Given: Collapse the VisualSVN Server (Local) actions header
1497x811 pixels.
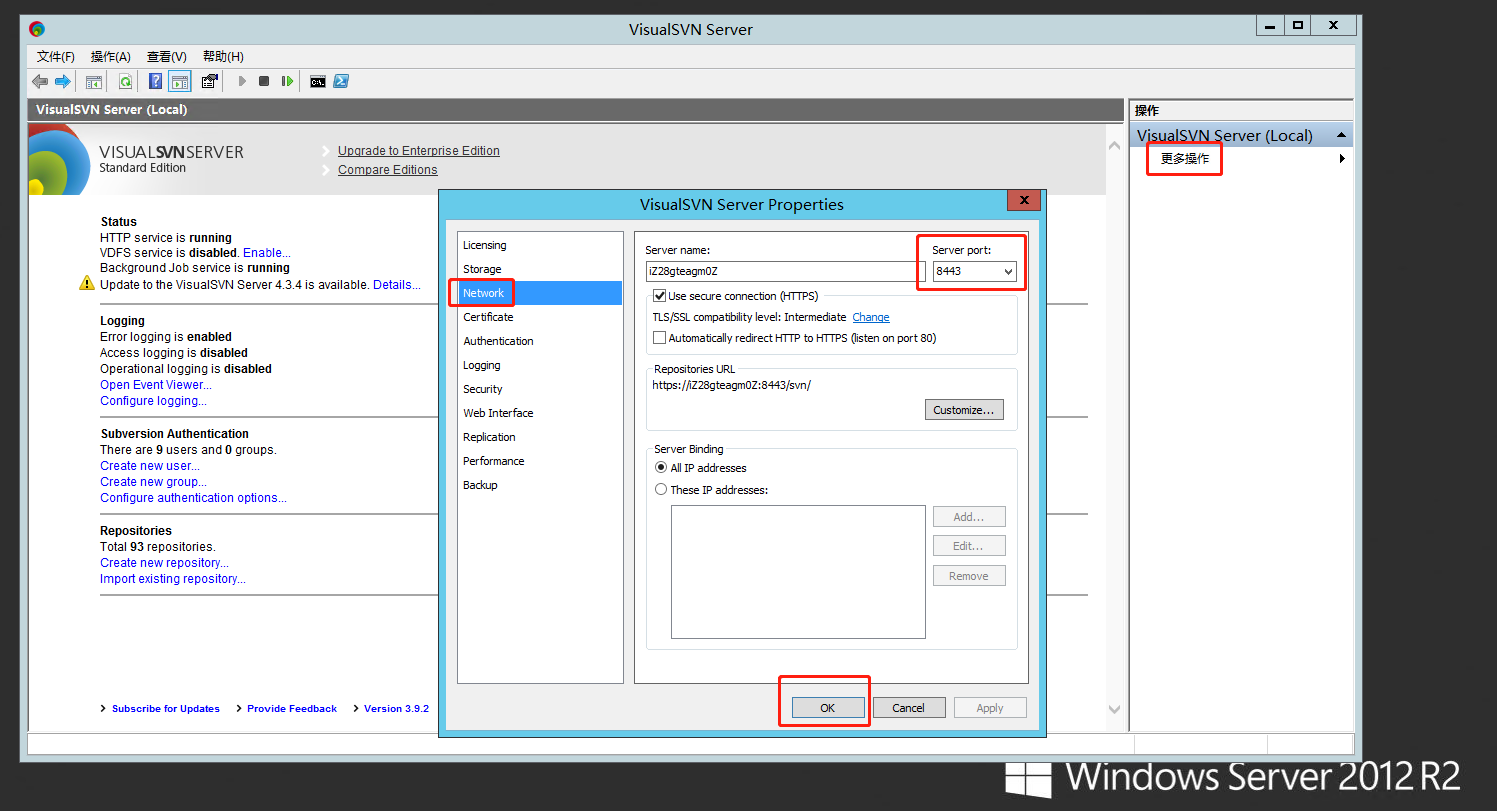Looking at the screenshot, I should click(1341, 135).
